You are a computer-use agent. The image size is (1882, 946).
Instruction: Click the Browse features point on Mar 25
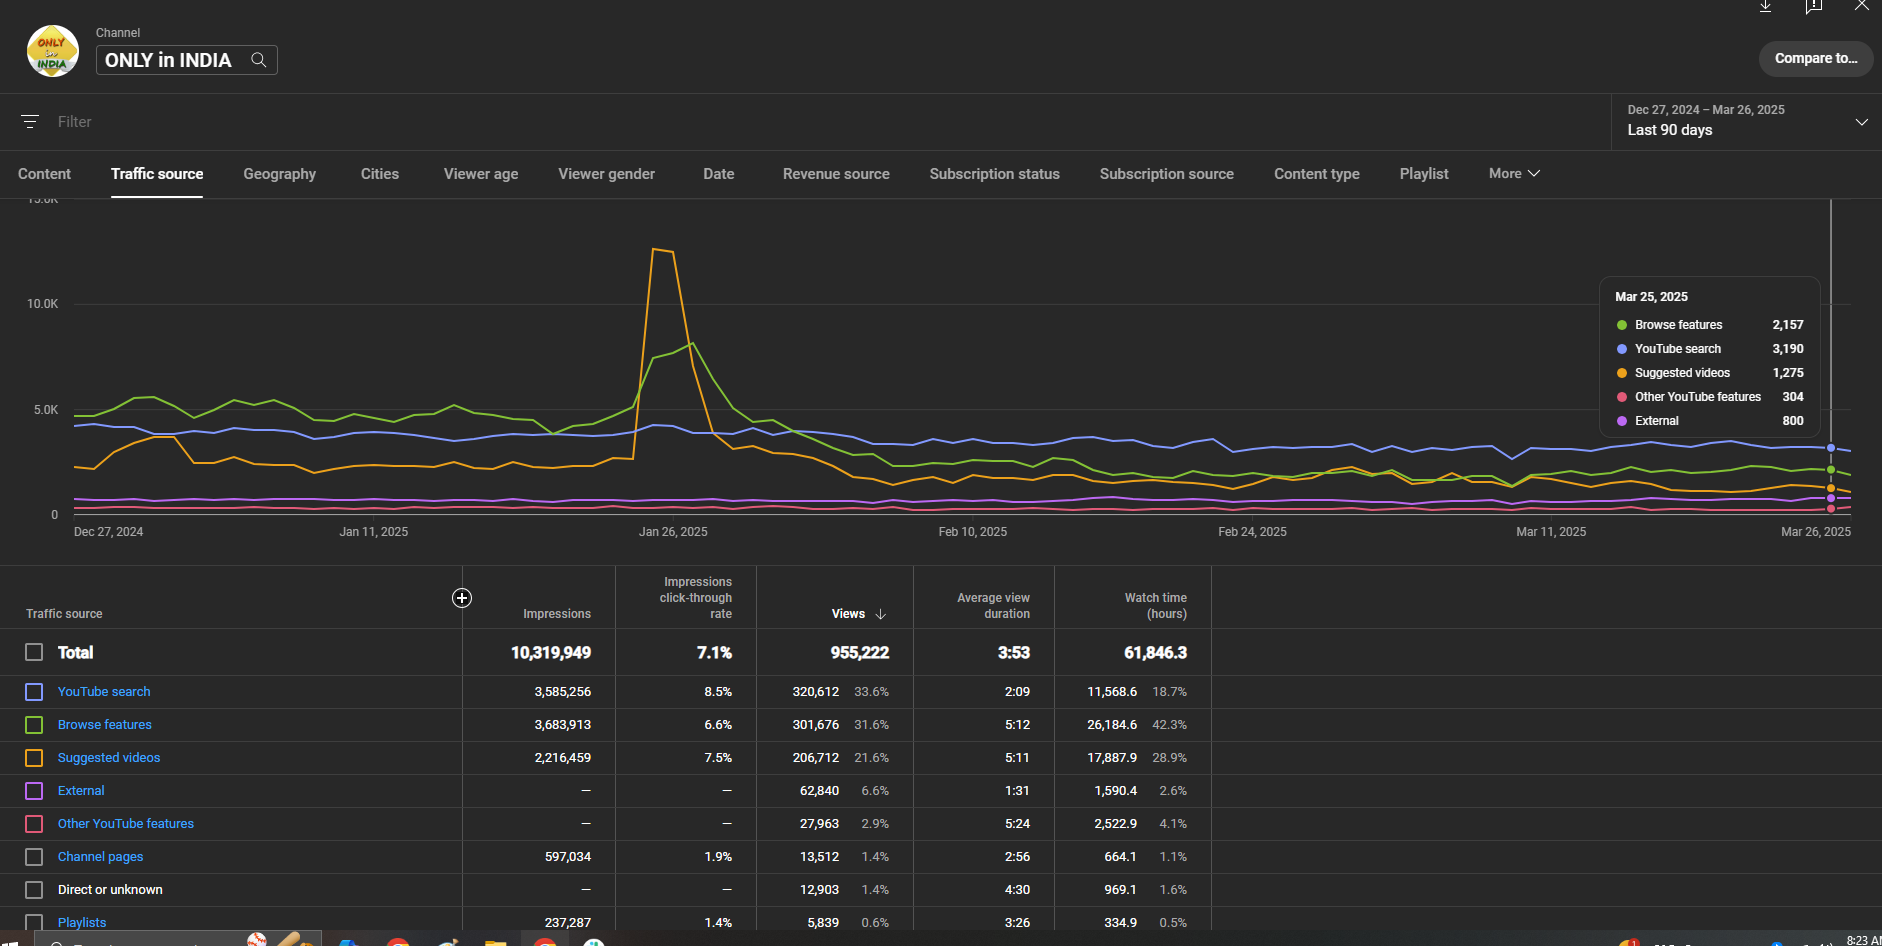1831,470
